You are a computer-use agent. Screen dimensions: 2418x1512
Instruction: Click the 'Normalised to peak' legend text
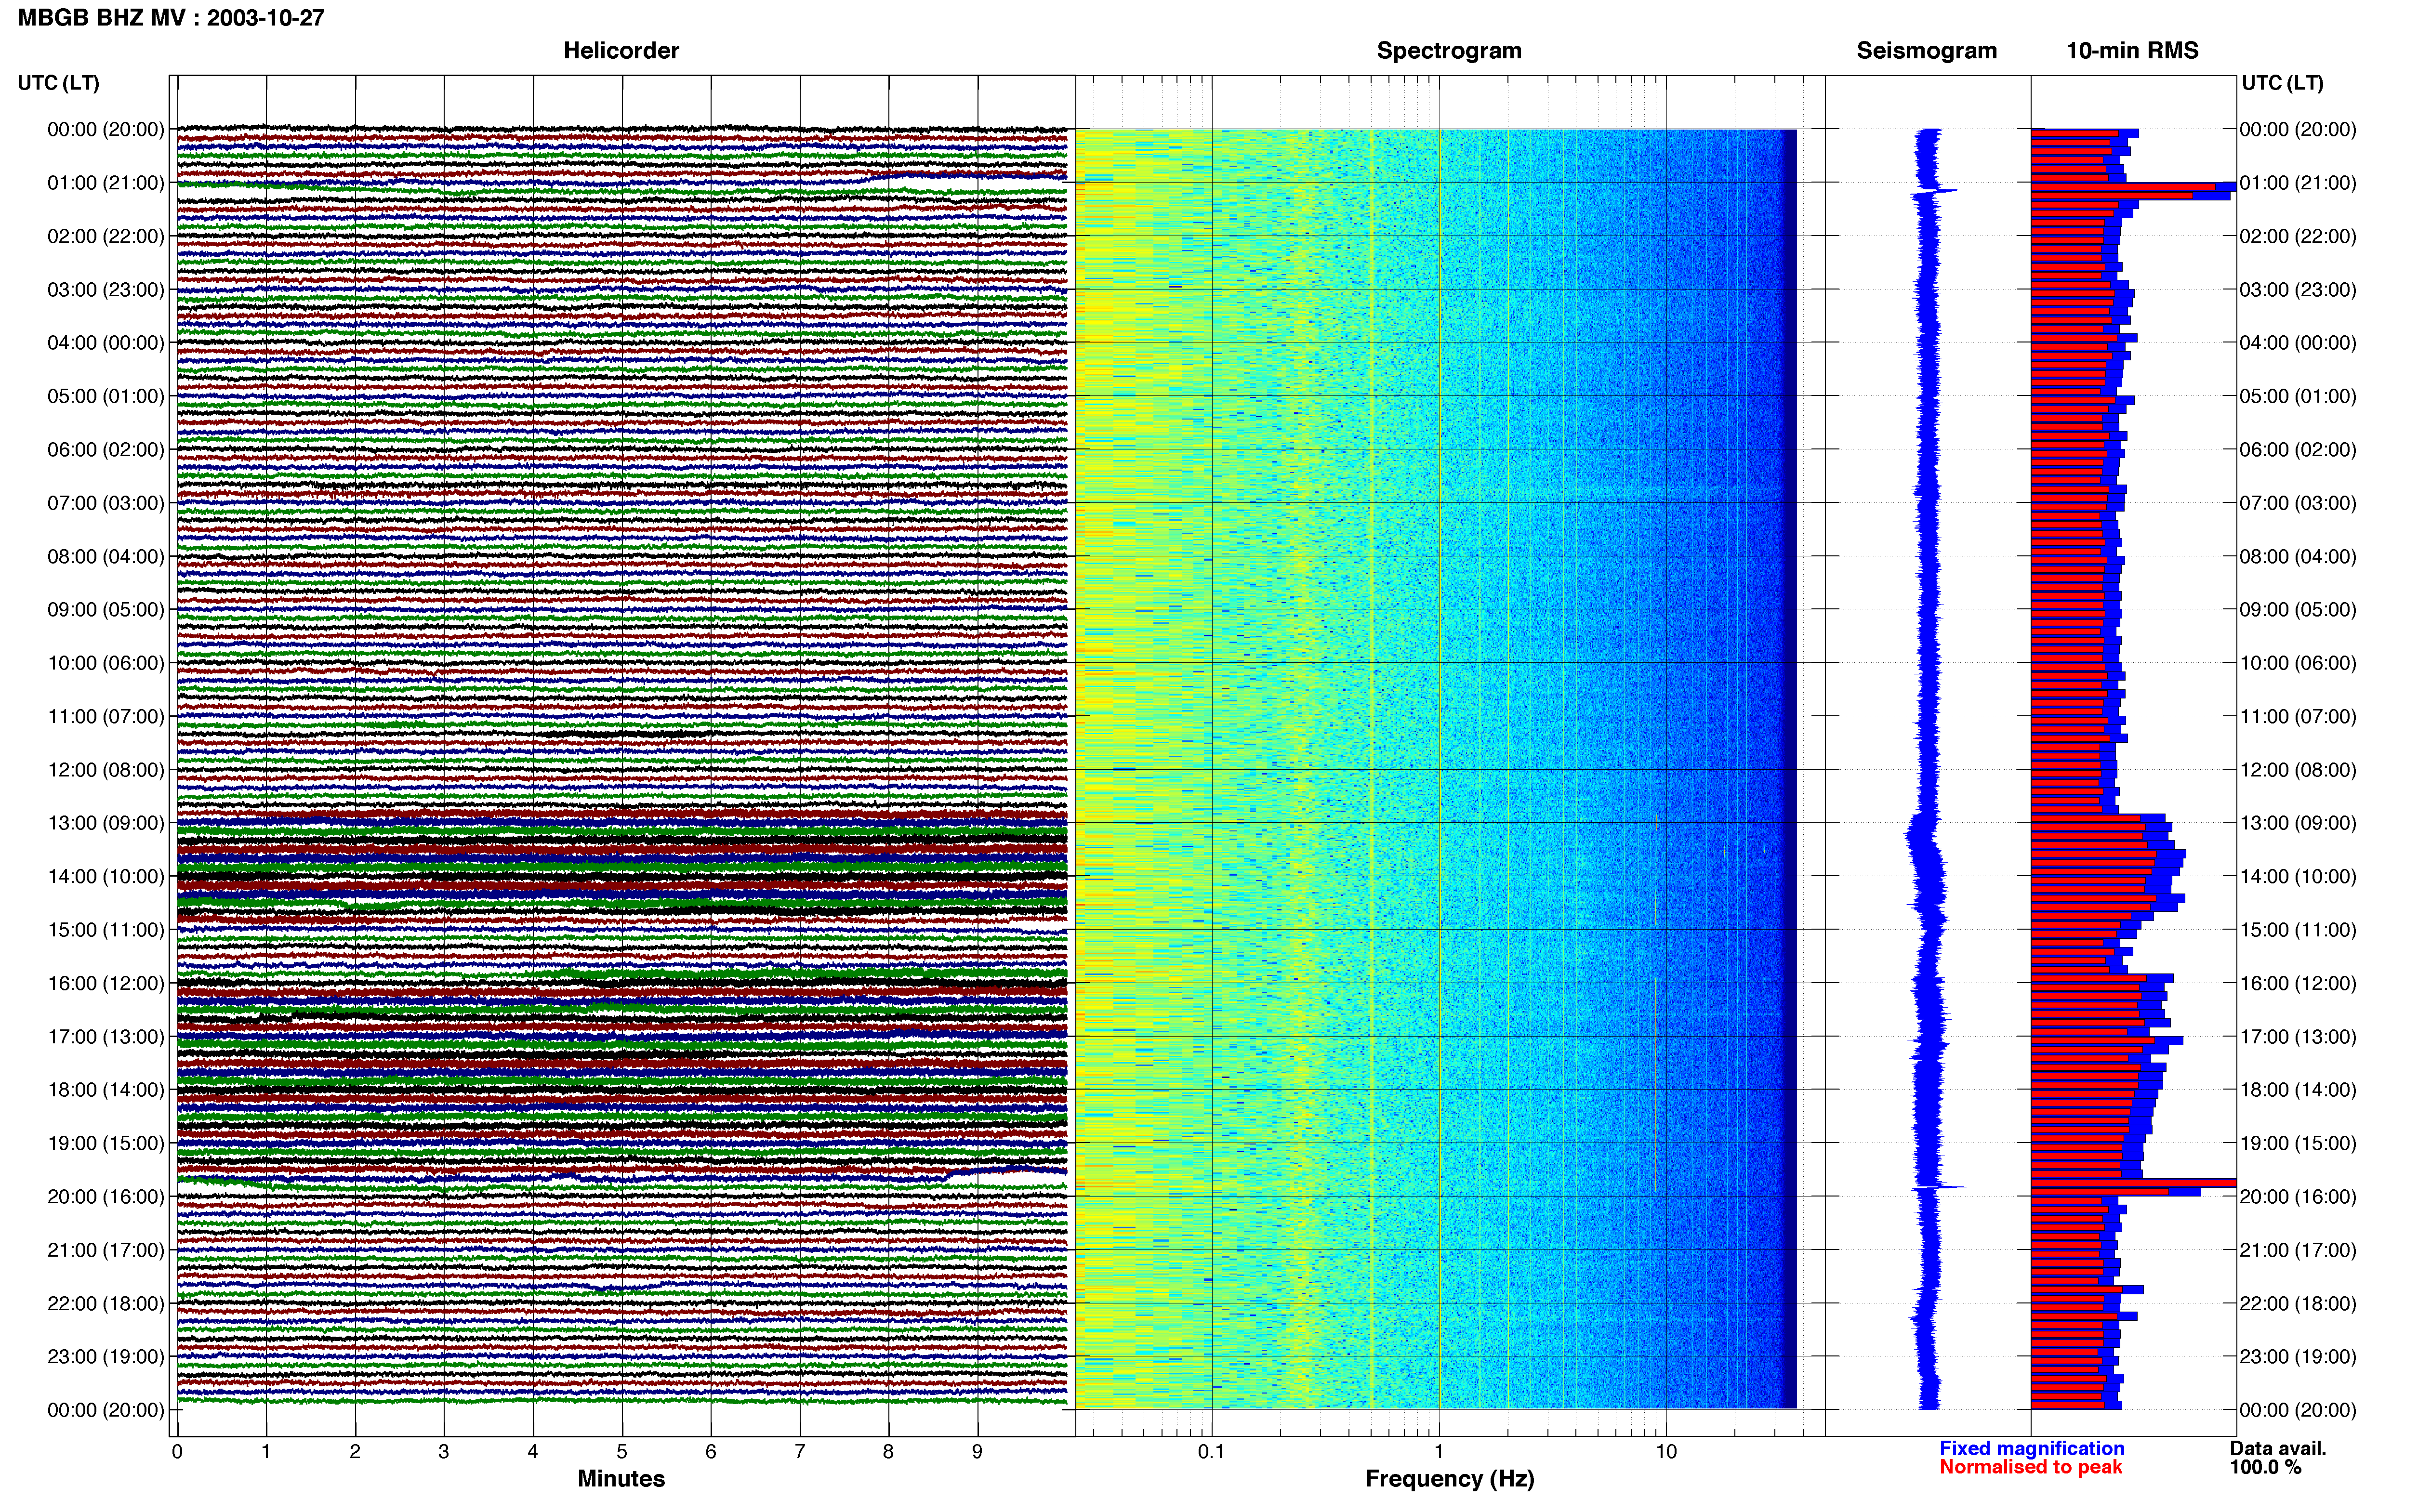point(2030,1467)
